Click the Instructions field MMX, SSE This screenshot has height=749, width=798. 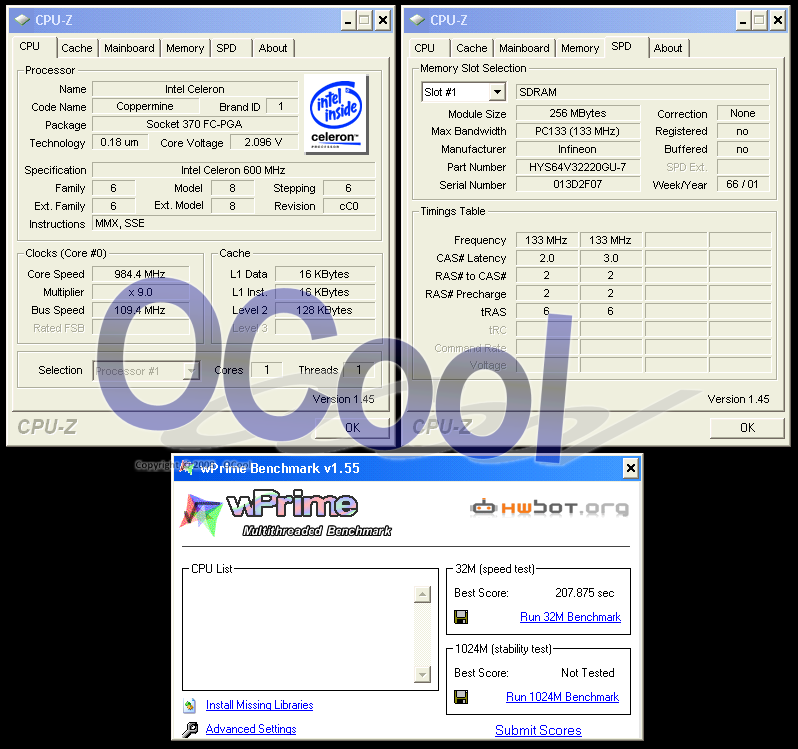pyautogui.click(x=233, y=223)
